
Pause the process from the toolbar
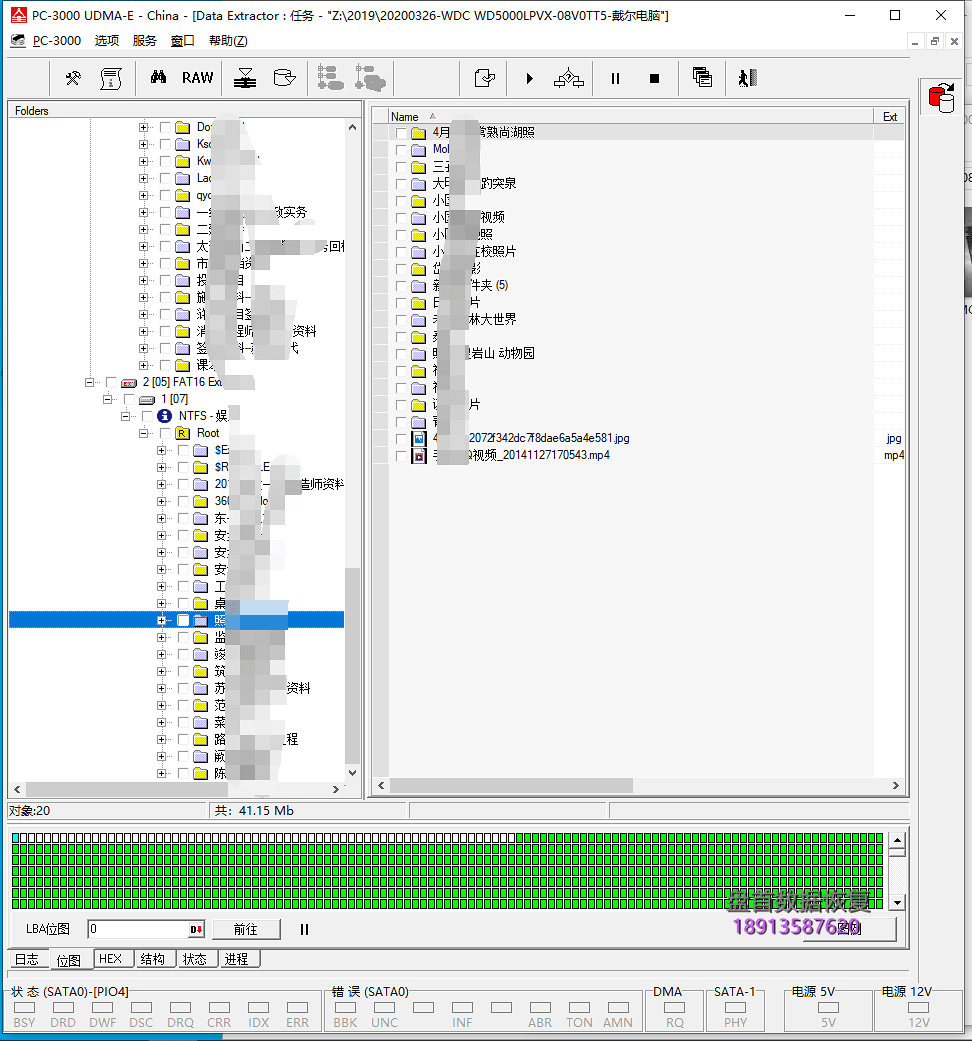(615, 78)
